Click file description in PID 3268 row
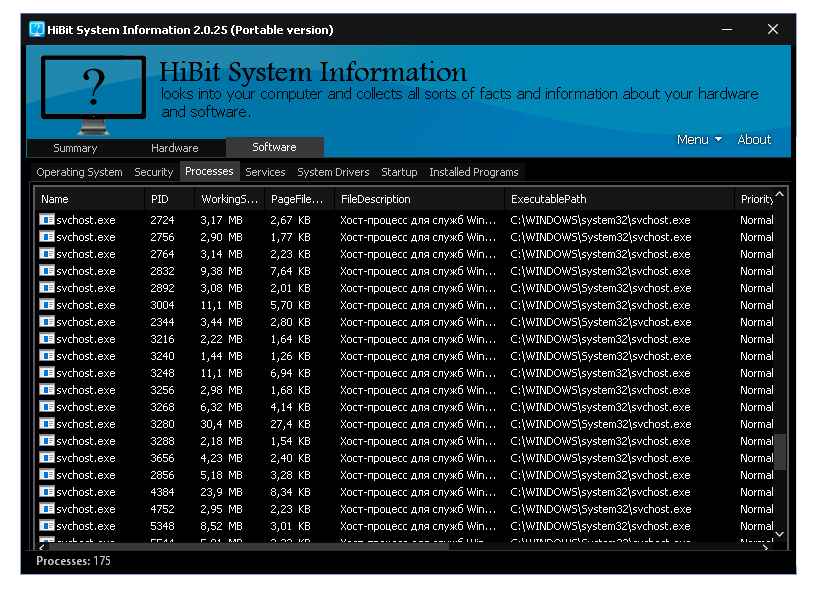The height and width of the screenshot is (591, 814). [418, 407]
